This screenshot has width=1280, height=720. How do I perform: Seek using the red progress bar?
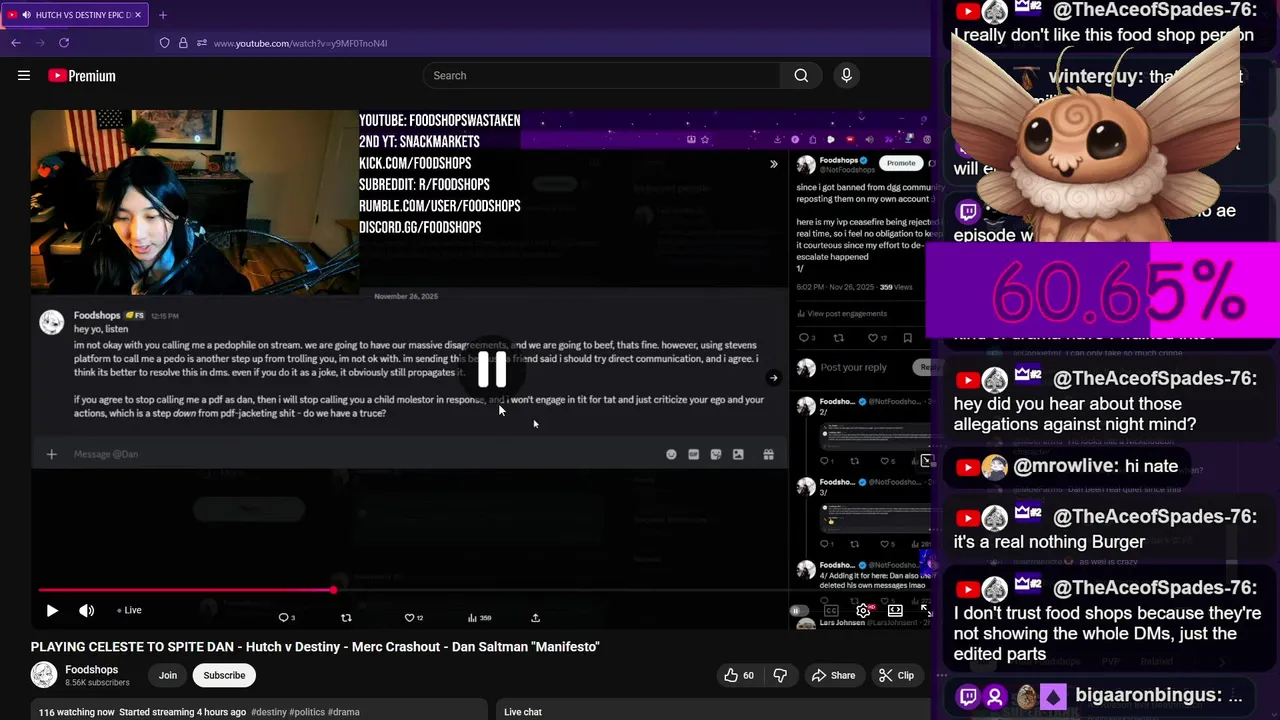[186, 590]
